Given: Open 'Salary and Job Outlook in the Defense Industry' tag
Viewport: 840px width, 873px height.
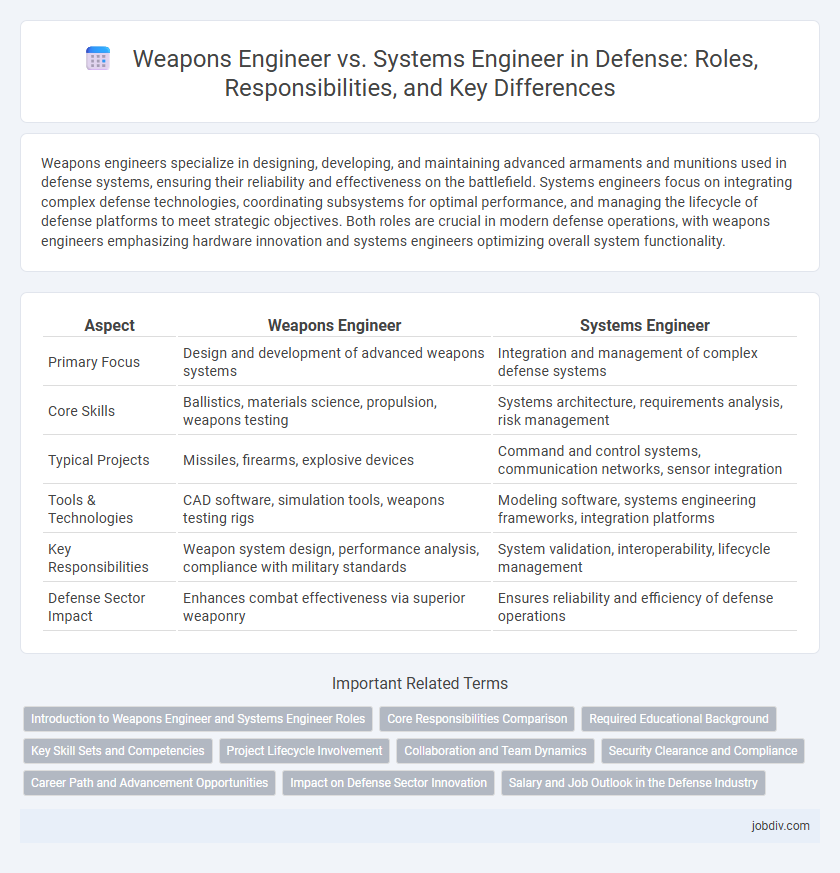Looking at the screenshot, I should click(633, 782).
